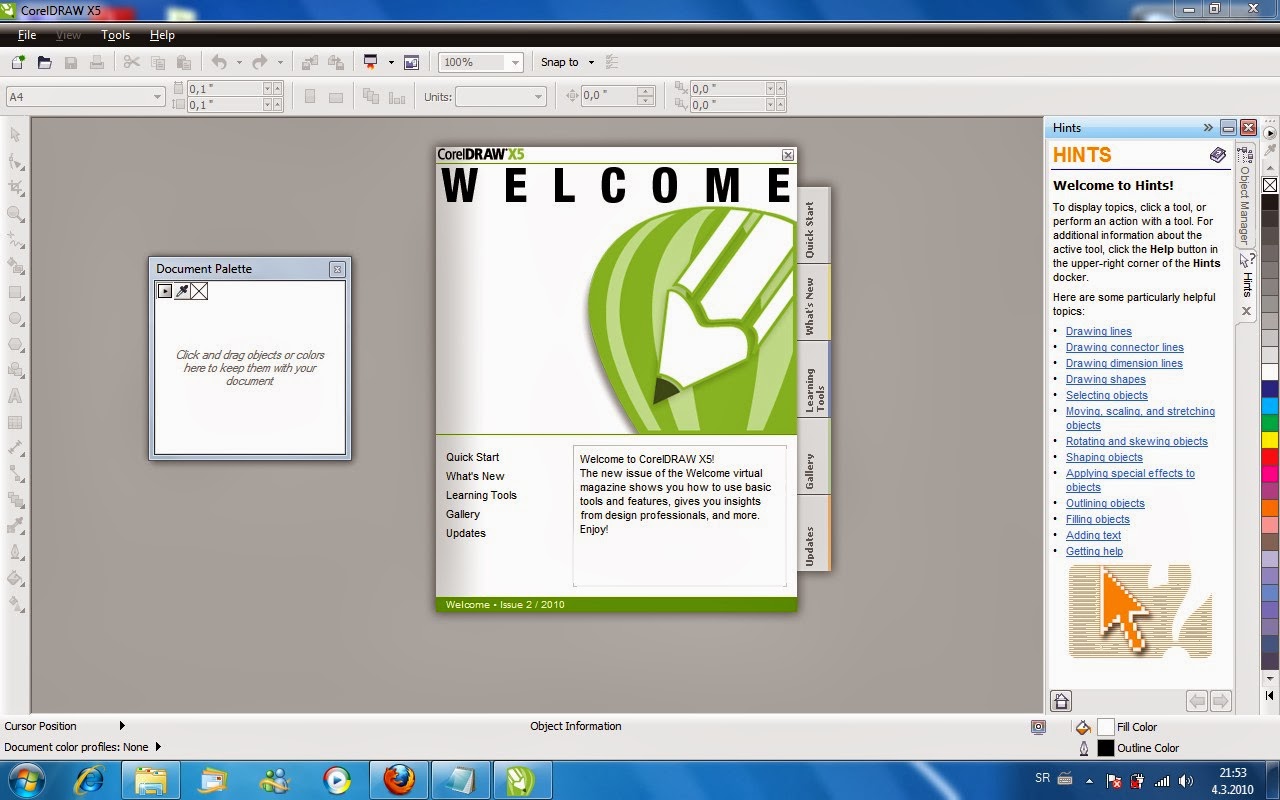Show the Welcome screen toolbar icon
The image size is (1280, 800).
tap(411, 62)
